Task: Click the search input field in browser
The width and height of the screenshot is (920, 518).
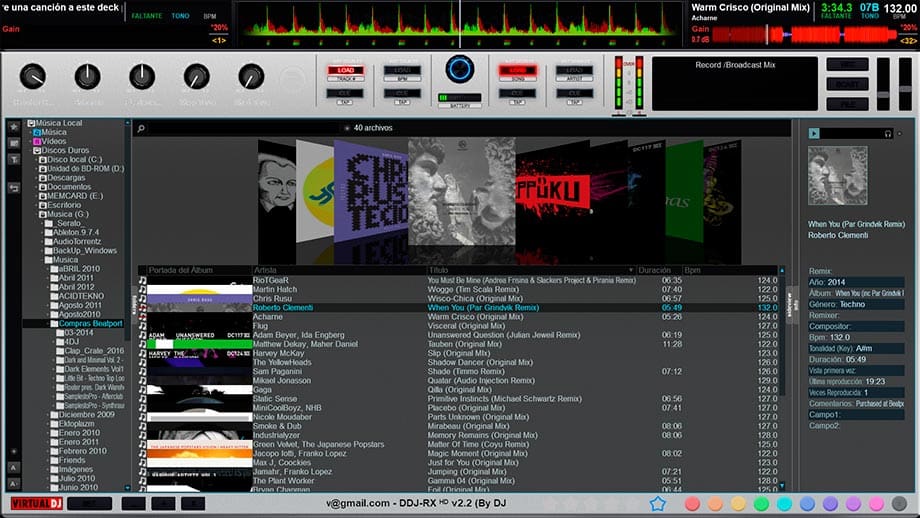Action: 243,128
